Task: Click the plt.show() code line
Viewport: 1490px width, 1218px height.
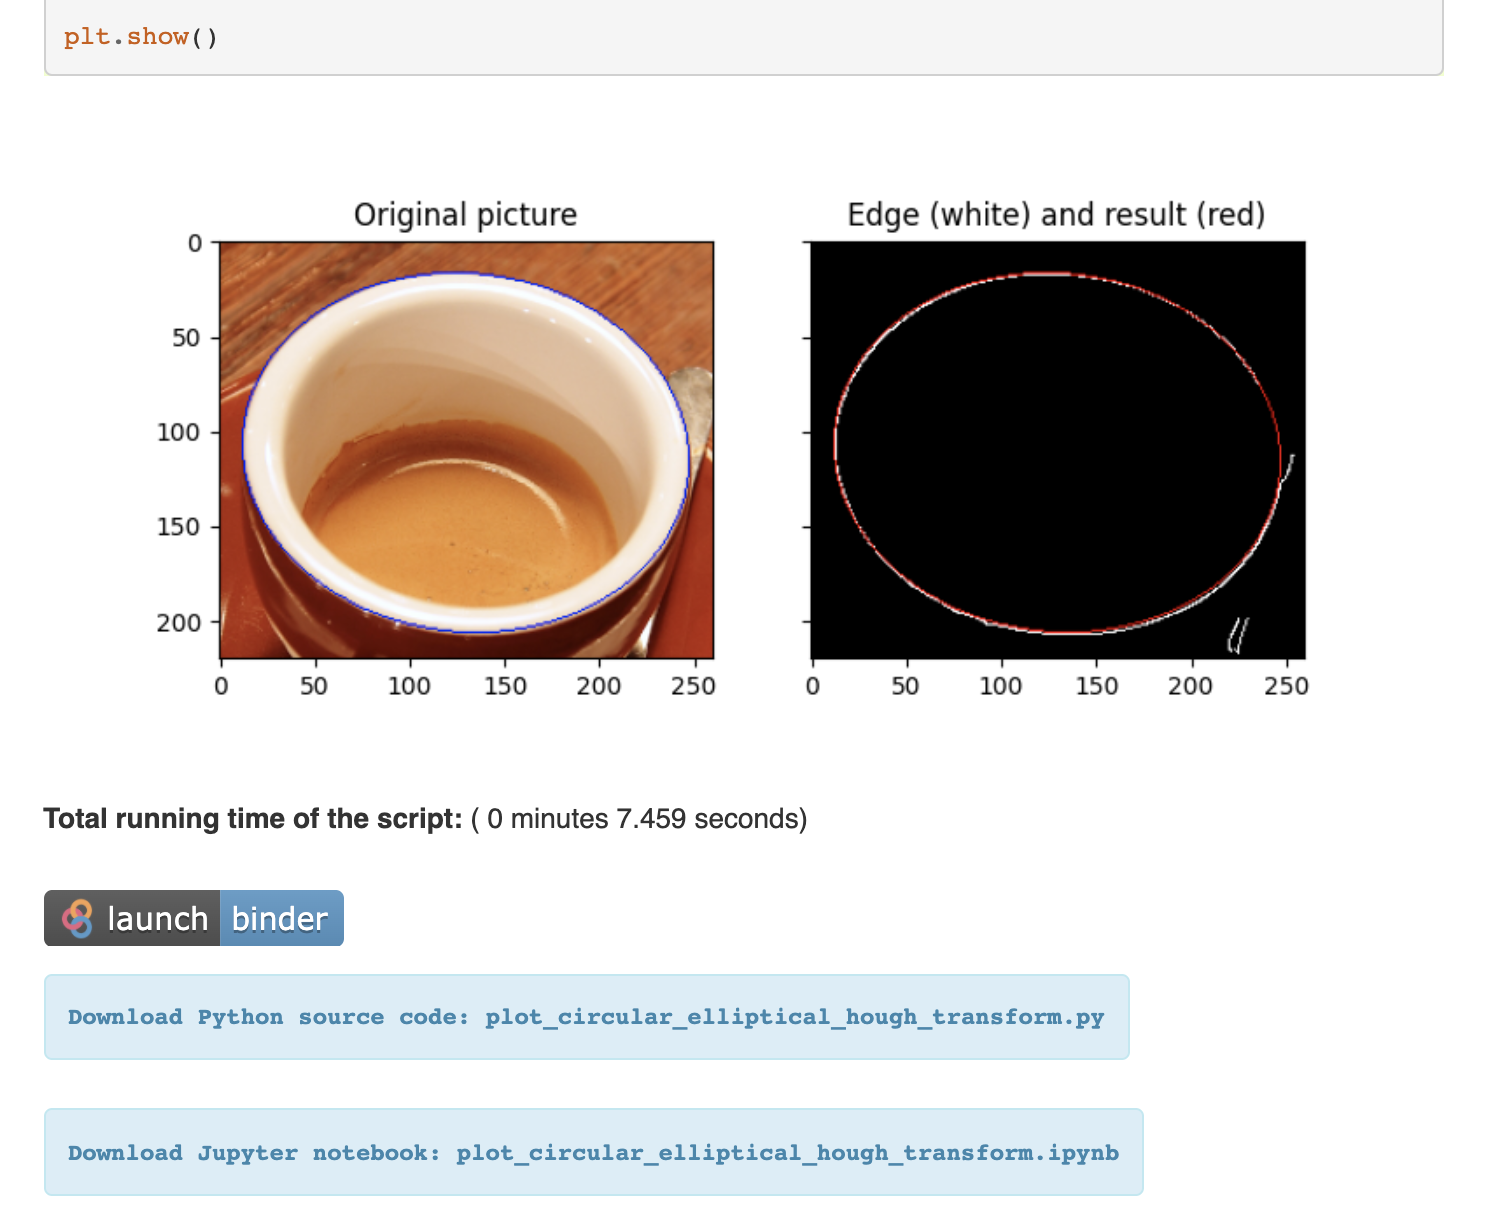Action: [x=141, y=37]
